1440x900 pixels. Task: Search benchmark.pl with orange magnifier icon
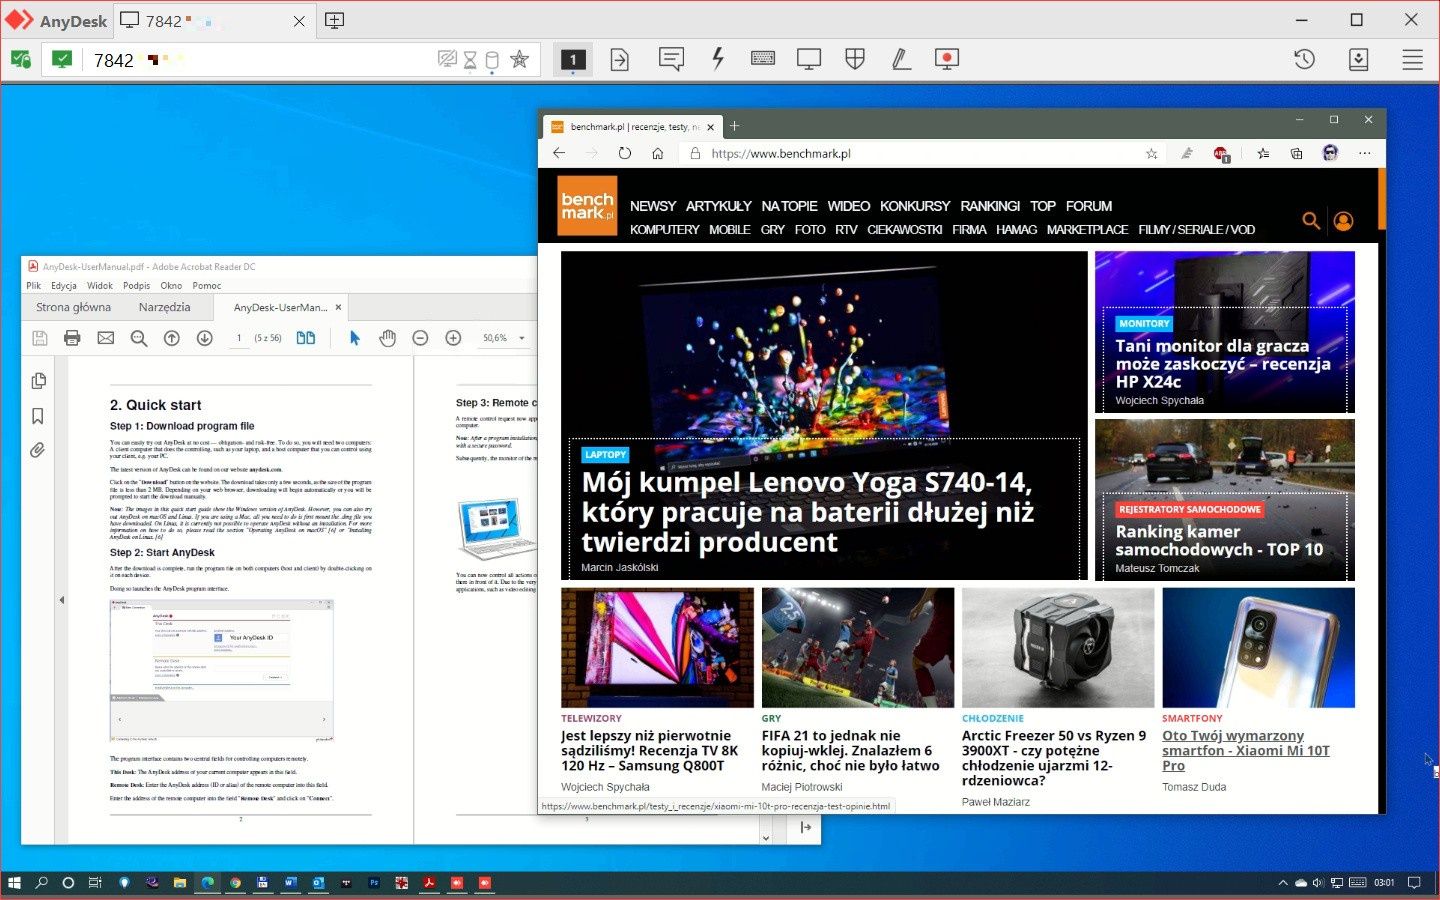pos(1311,221)
